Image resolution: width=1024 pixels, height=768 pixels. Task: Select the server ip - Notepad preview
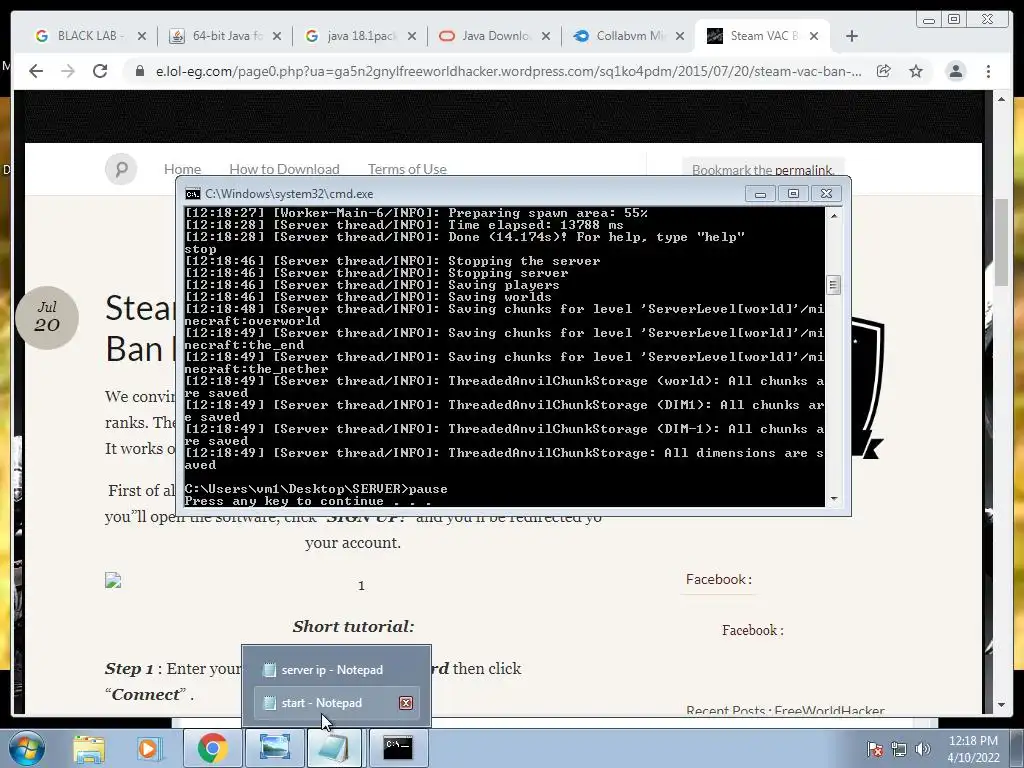tap(336, 670)
